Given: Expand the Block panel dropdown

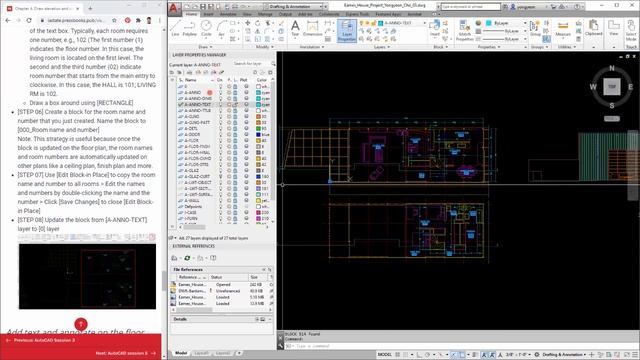Looking at the screenshot, I should (440, 47).
